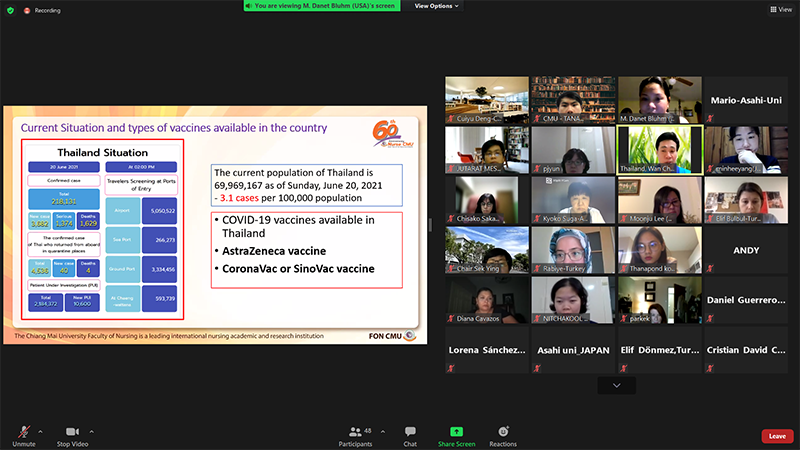Open the Participants panel
This screenshot has height=450, width=800.
point(355,436)
